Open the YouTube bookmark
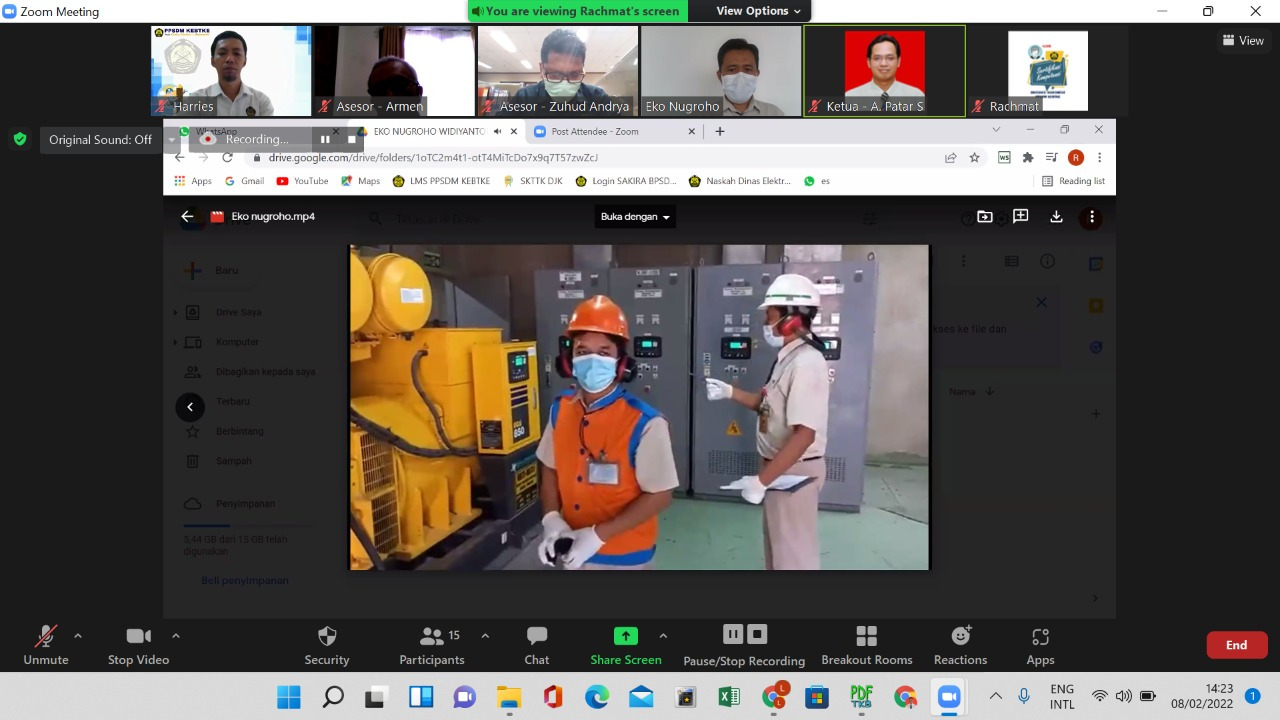 coord(302,181)
